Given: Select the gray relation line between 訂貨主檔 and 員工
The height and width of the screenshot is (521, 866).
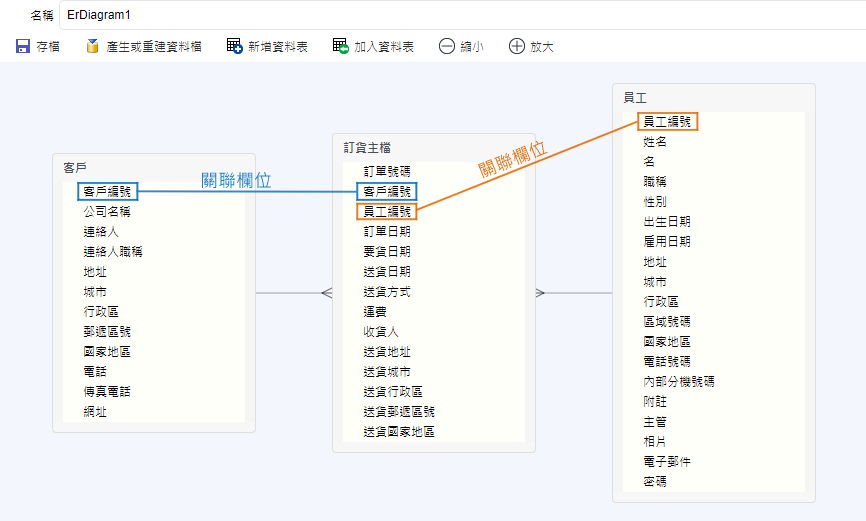Looking at the screenshot, I should pos(574,293).
